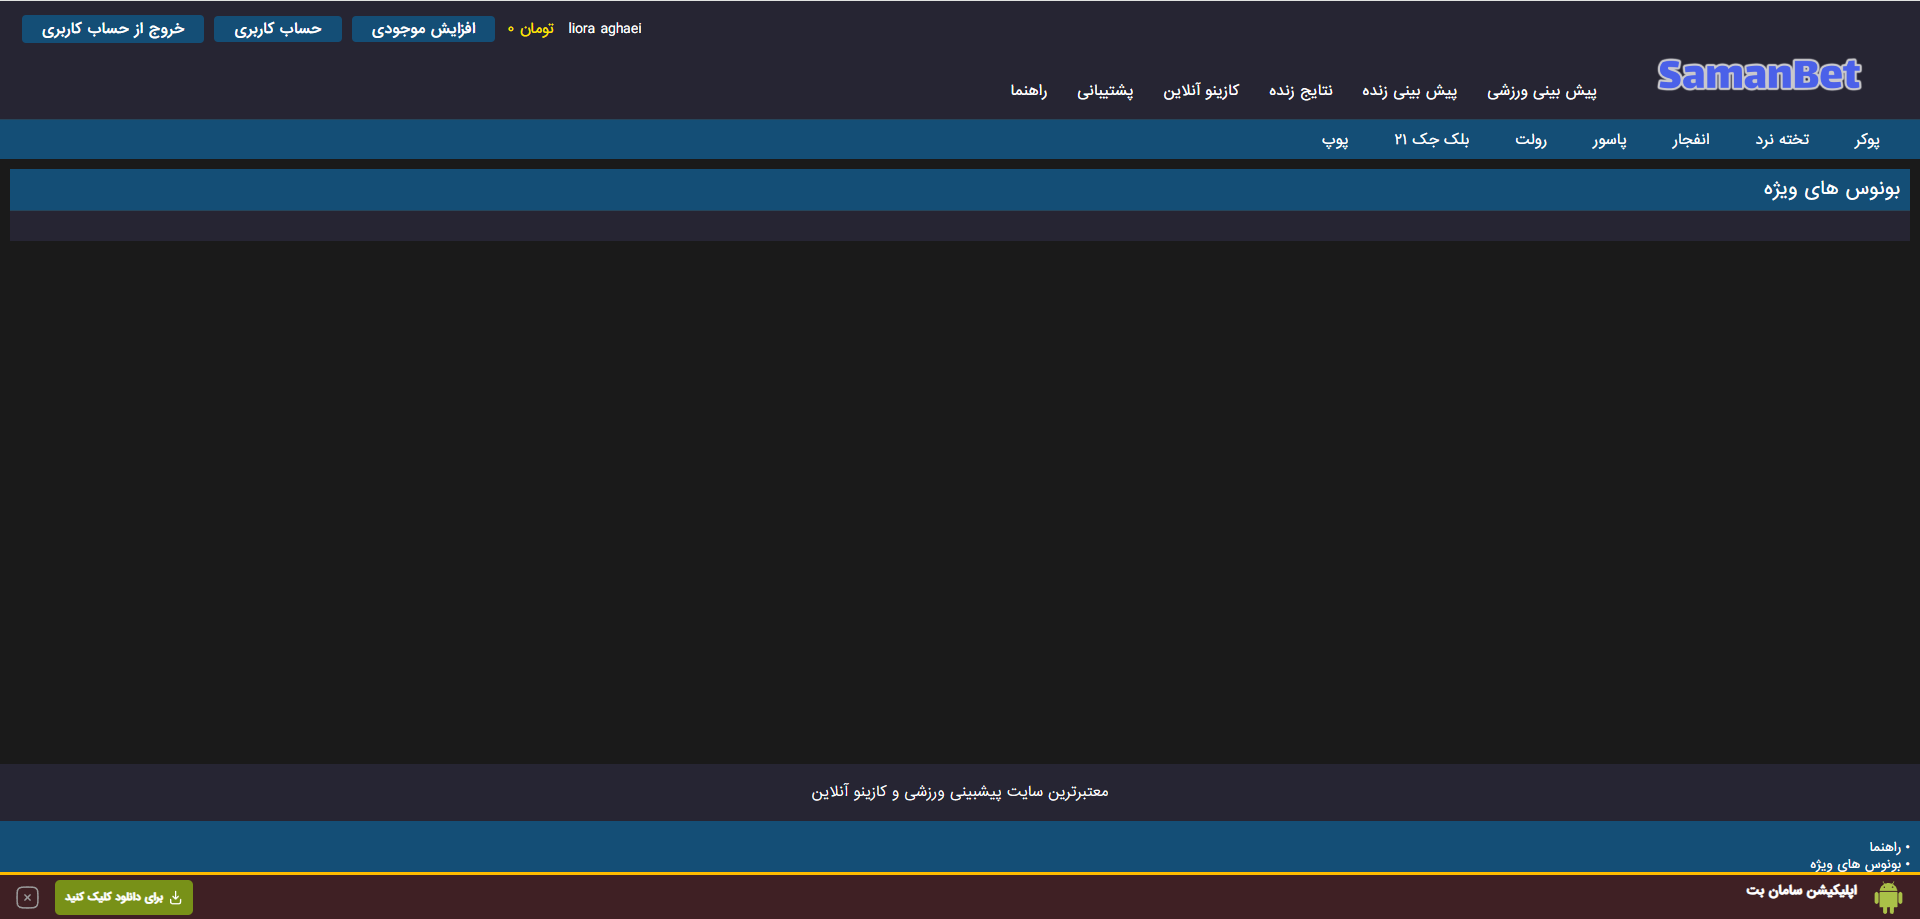Open راهنما in the top menu
Viewport: 1920px width, 919px height.
tap(1028, 91)
